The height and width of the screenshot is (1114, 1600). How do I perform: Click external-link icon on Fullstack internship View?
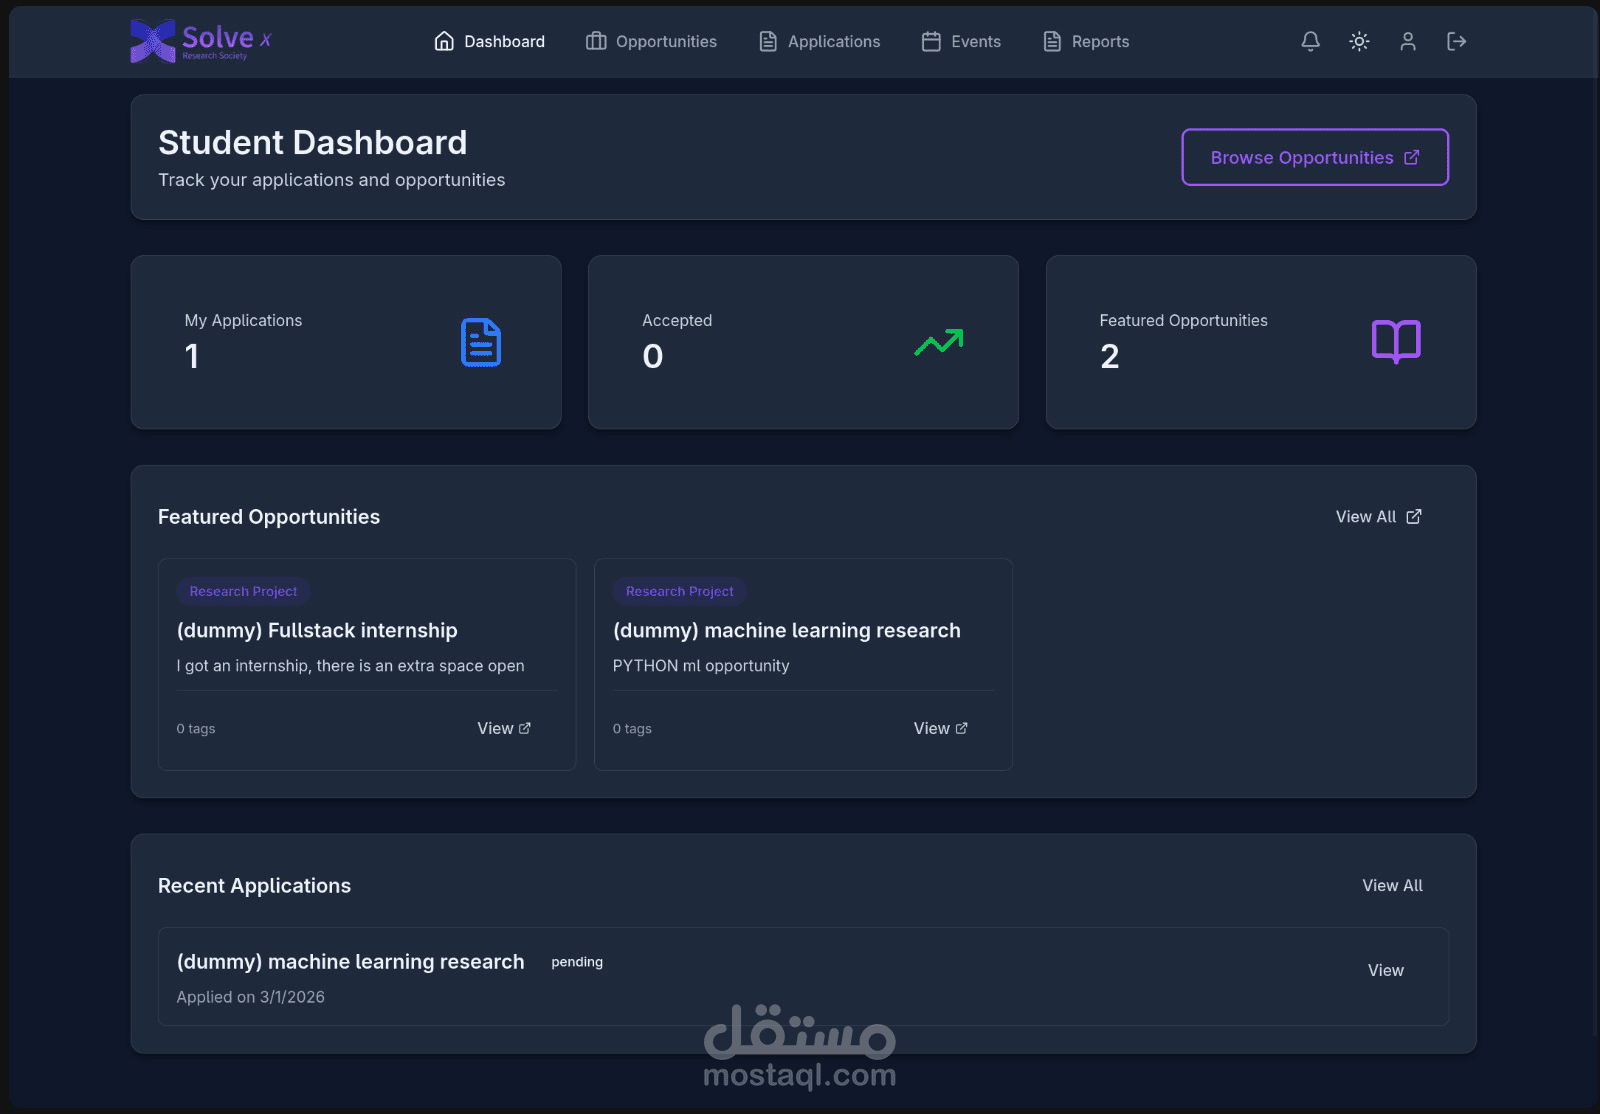[525, 728]
